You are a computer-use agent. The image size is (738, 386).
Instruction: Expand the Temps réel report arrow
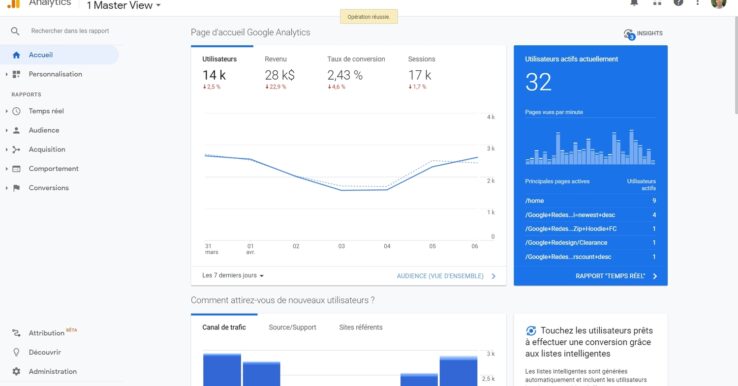pyautogui.click(x=7, y=111)
